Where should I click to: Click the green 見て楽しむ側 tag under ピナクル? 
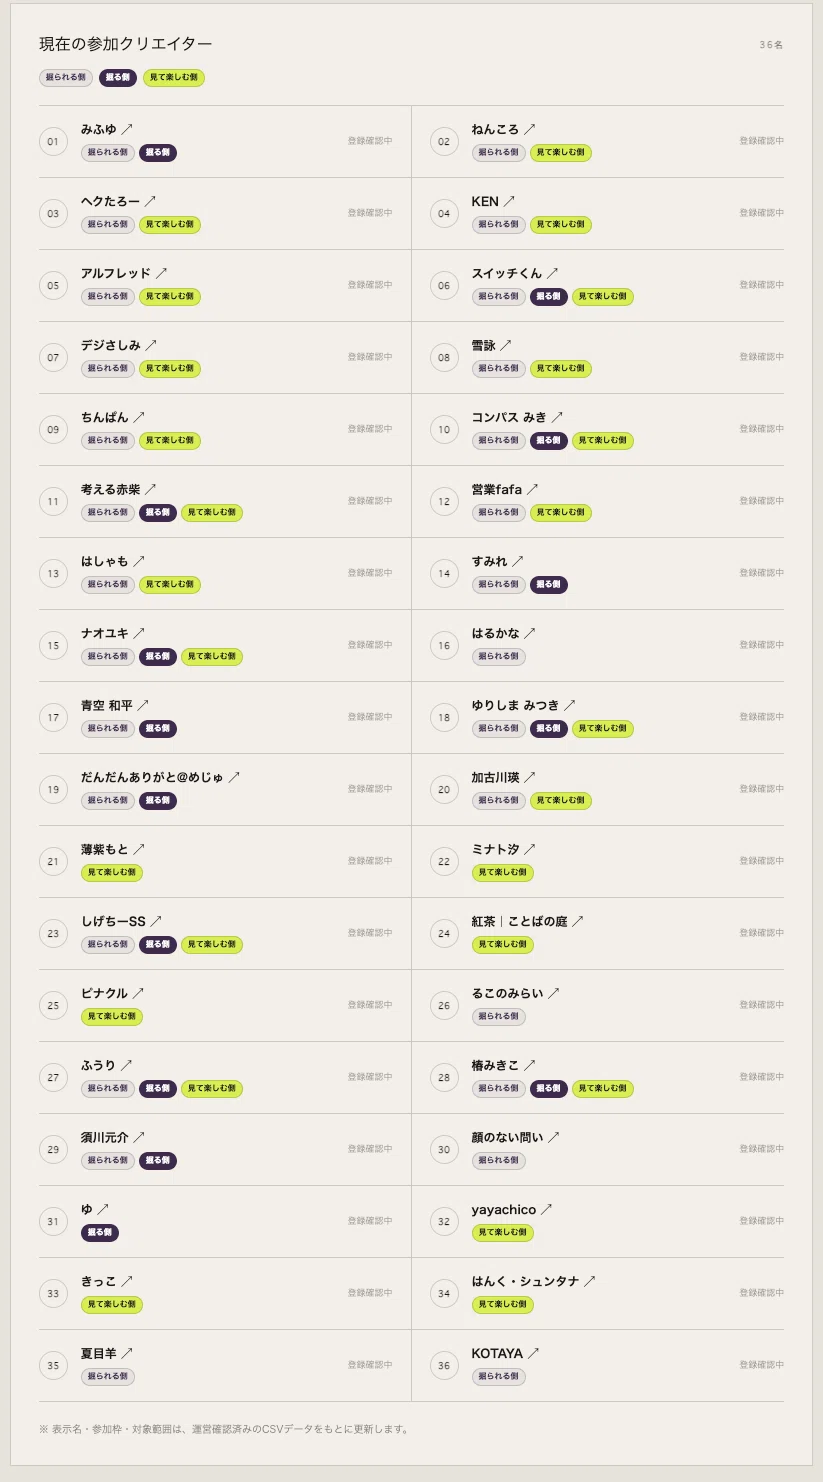click(x=112, y=1017)
